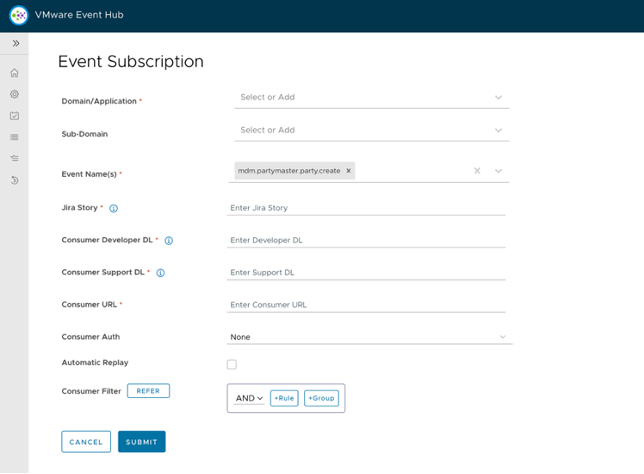Show info for Consumer Developer DL

169,240
